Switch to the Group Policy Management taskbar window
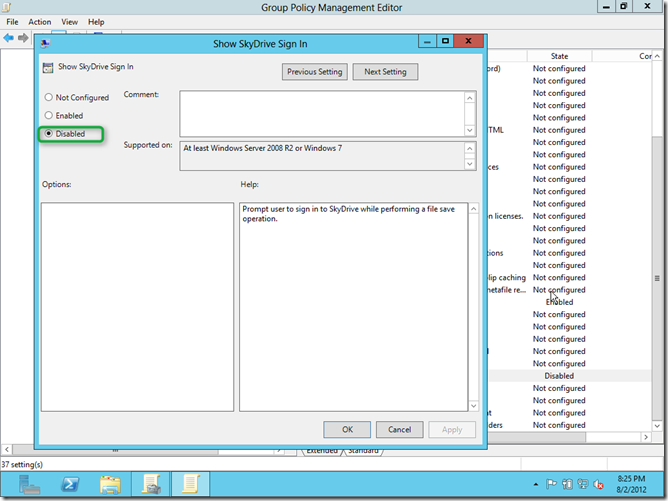This screenshot has width=668, height=501. pyautogui.click(x=151, y=484)
